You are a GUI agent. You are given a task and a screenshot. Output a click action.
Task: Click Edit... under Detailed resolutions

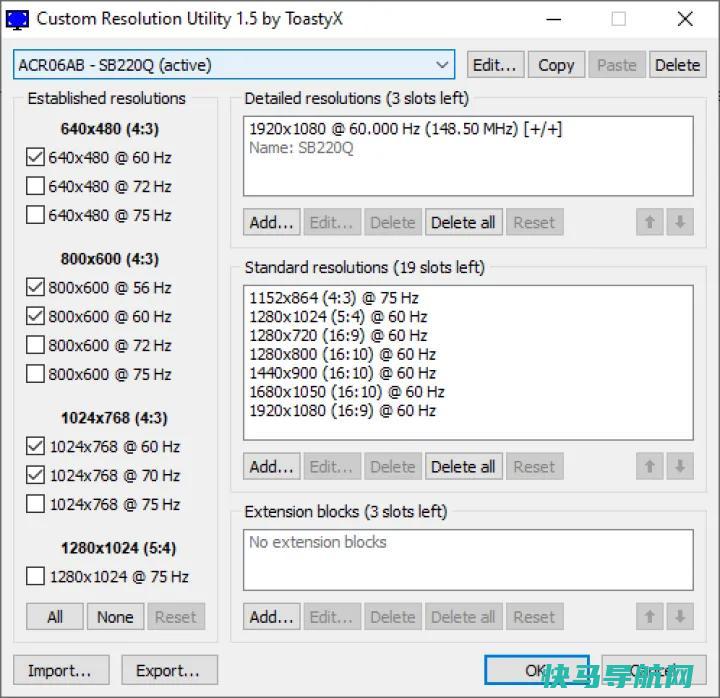coord(332,223)
